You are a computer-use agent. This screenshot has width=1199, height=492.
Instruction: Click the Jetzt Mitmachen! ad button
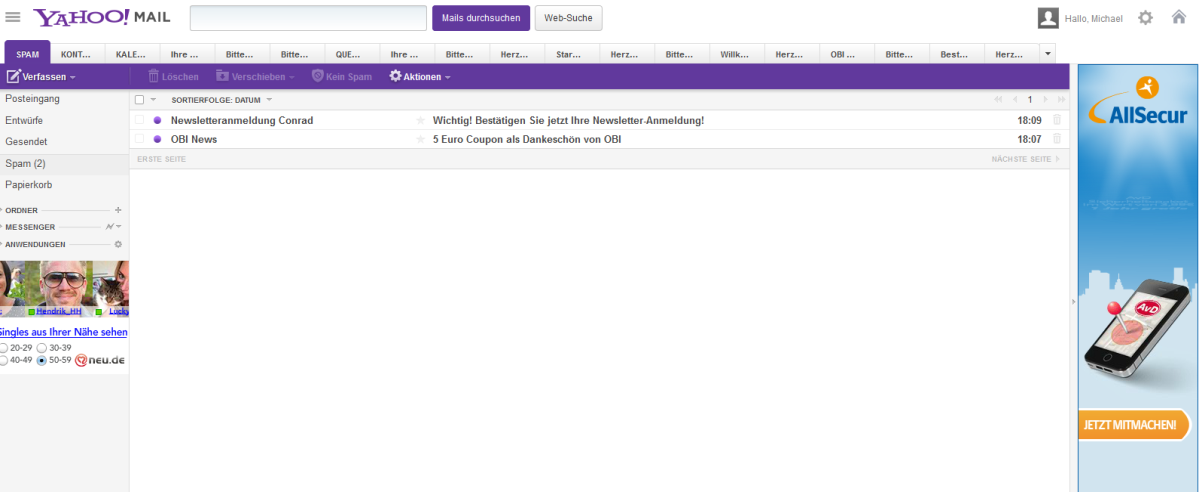point(1134,425)
